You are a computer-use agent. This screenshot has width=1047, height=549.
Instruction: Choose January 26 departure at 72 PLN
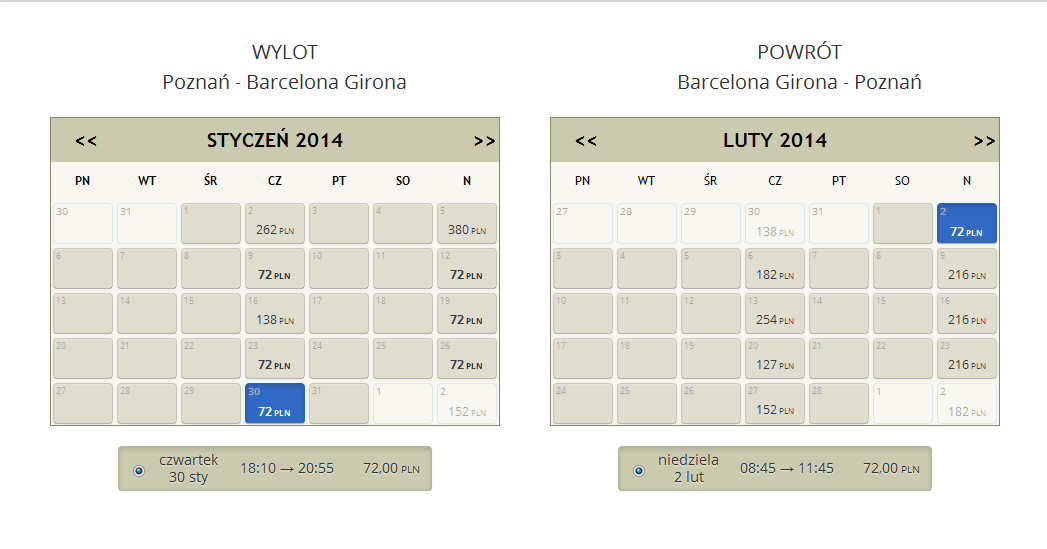pos(467,358)
